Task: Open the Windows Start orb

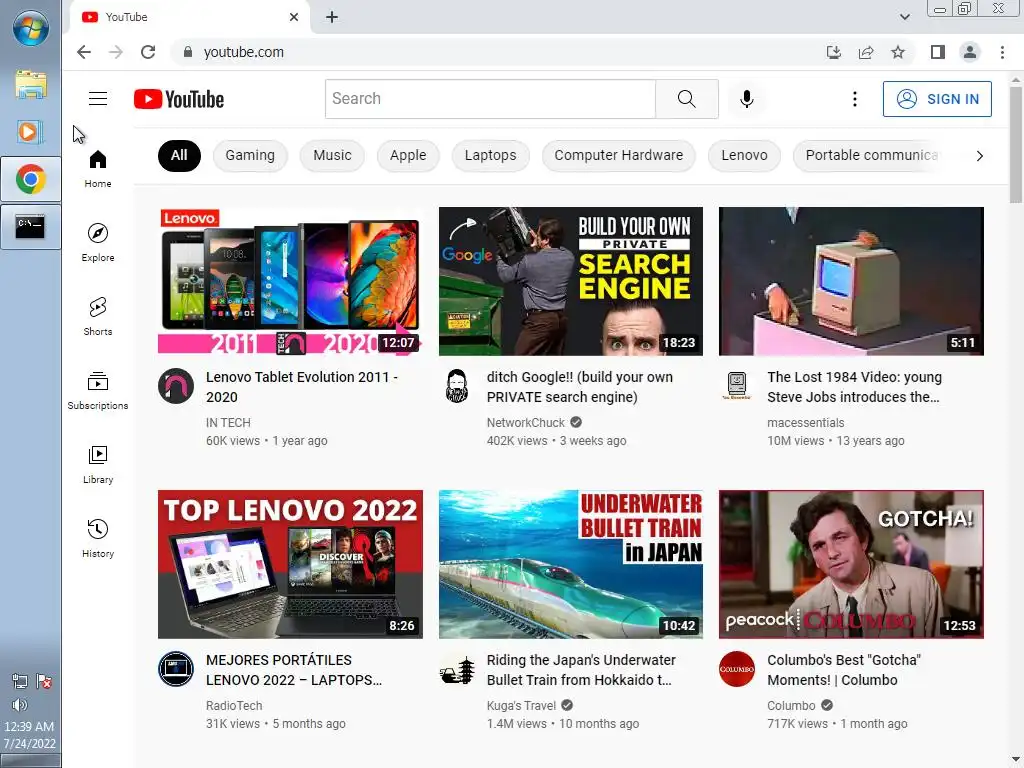Action: point(31,28)
